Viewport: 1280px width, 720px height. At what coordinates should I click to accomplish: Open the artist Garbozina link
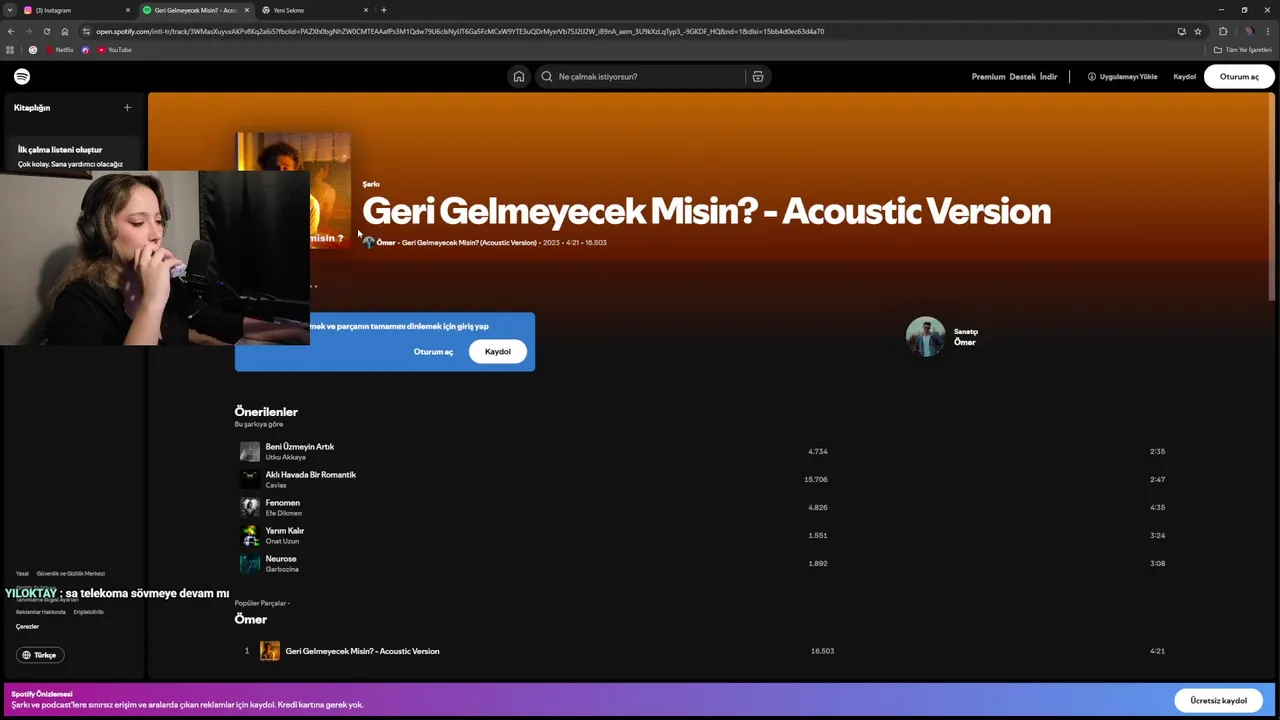point(282,569)
